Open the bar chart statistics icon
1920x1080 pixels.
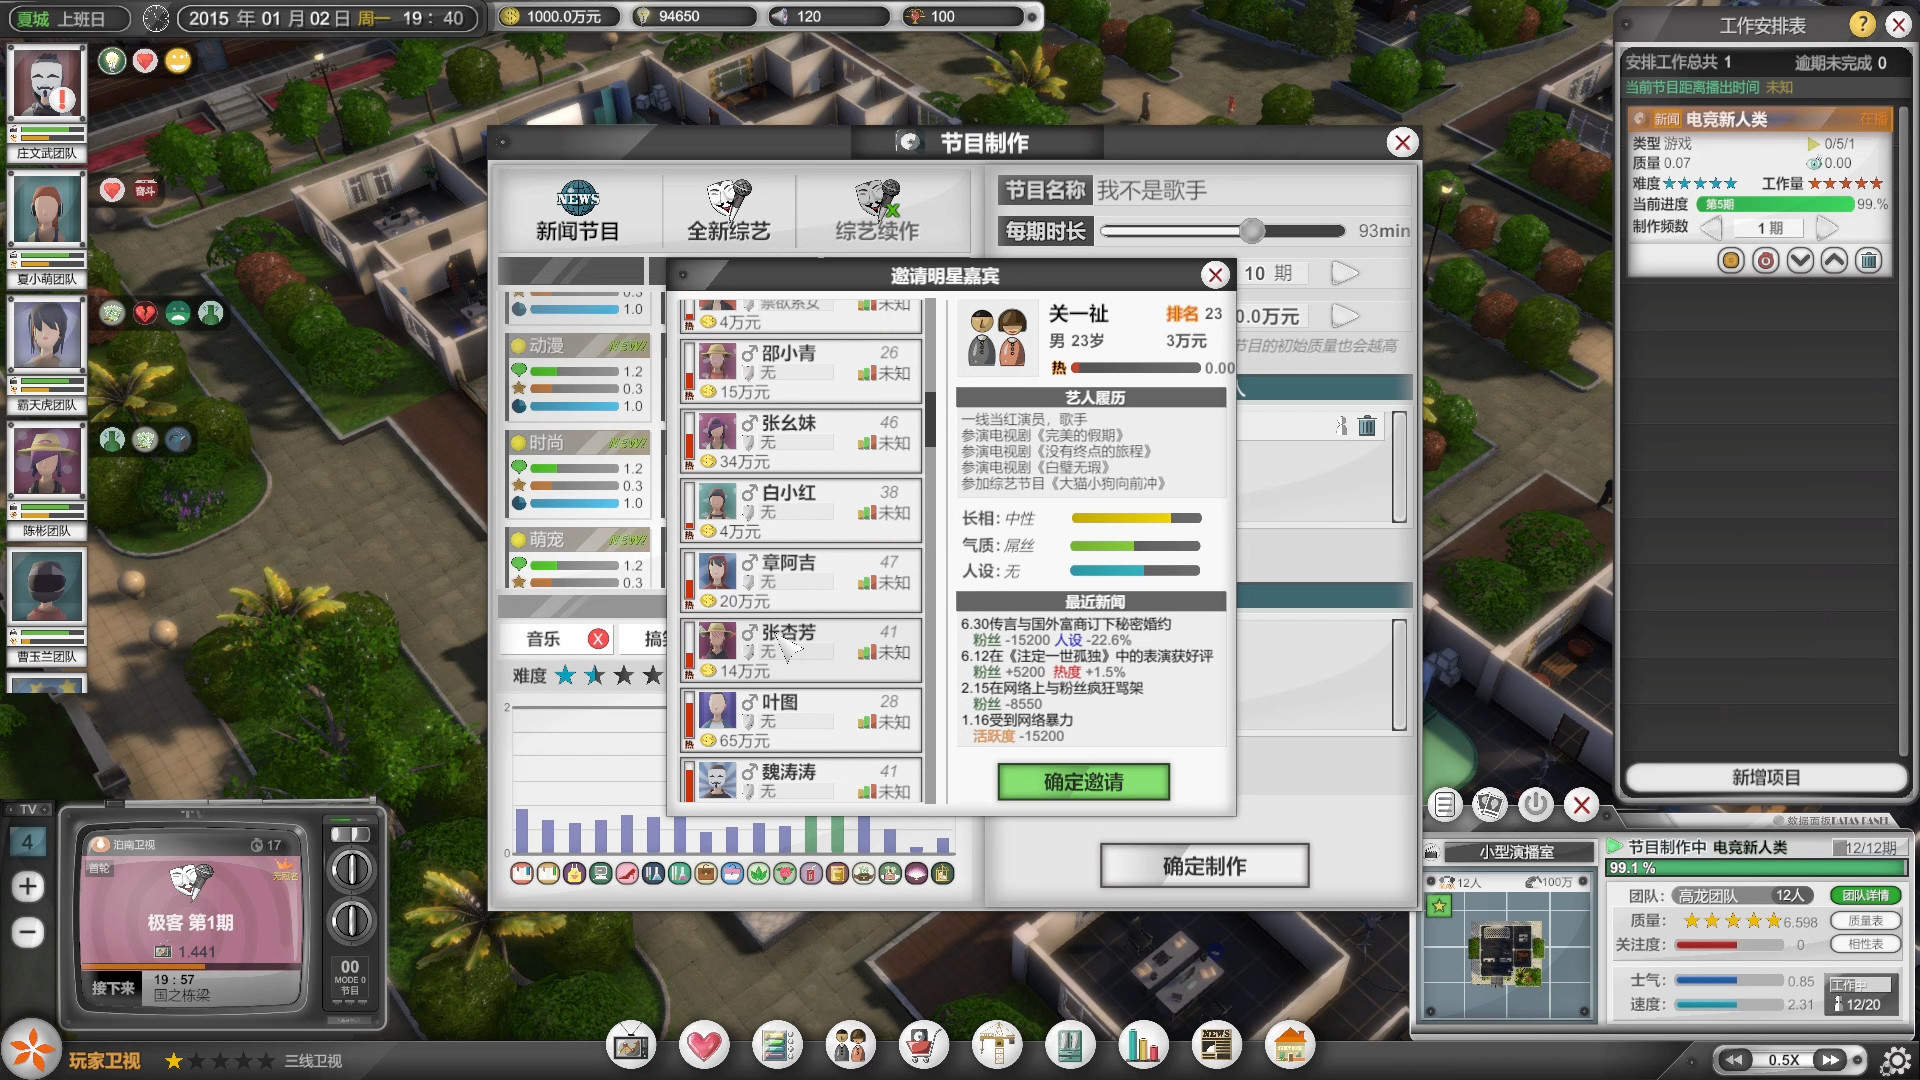pos(1143,1045)
